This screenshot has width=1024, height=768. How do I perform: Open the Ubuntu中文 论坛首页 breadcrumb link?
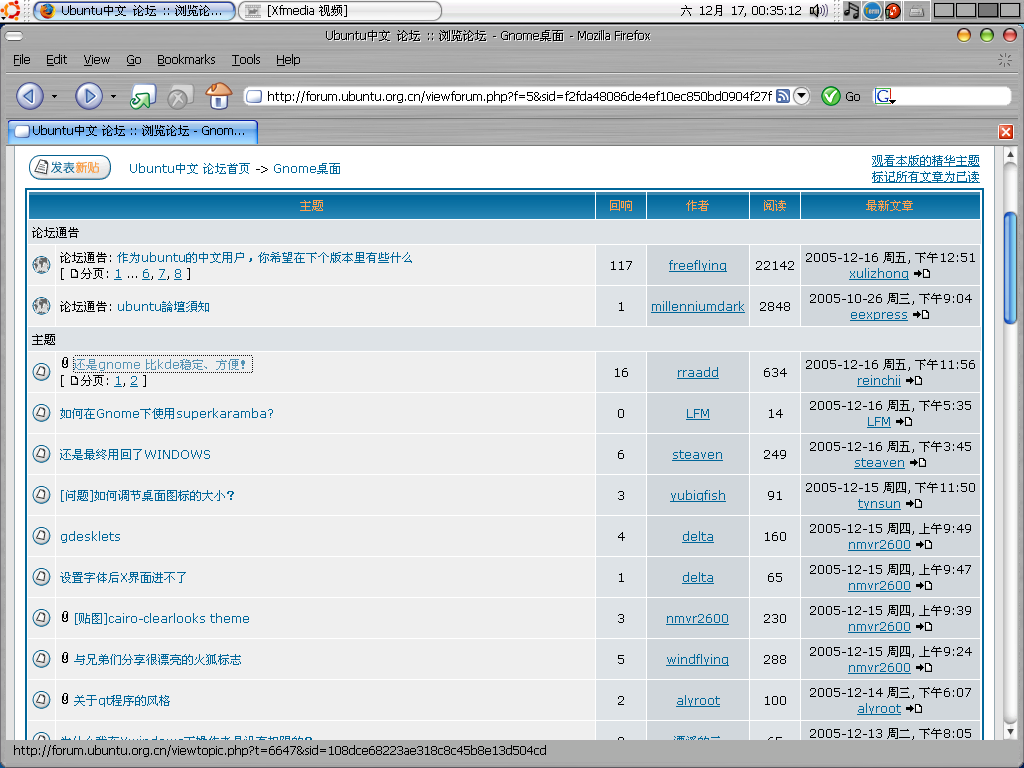tap(189, 168)
